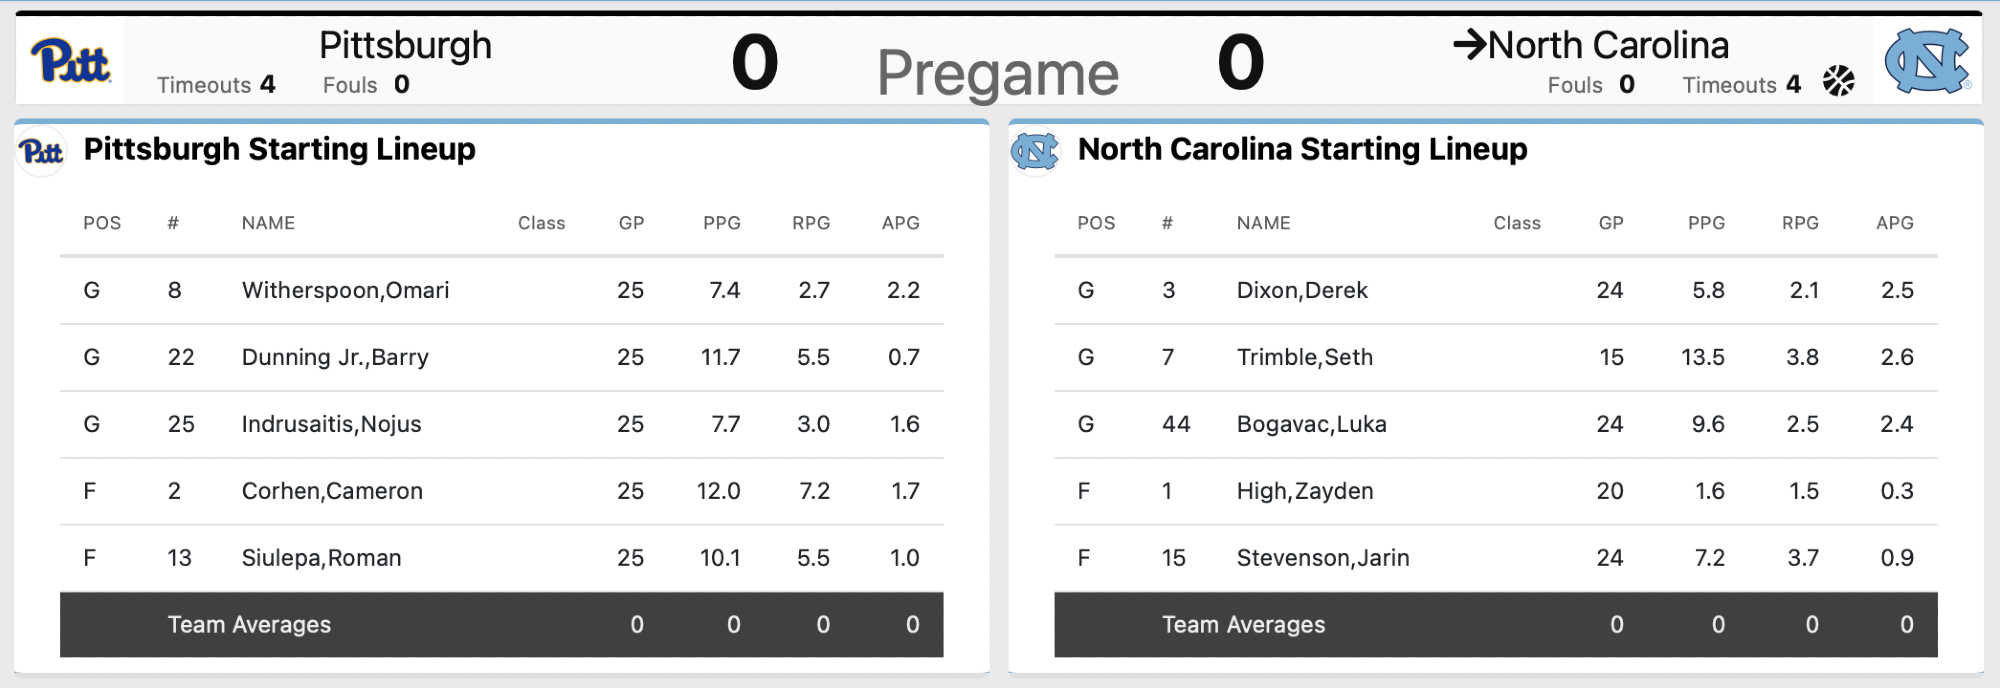Click the Pitt logo in the scoreboard header
Image resolution: width=2000 pixels, height=688 pixels.
point(70,62)
